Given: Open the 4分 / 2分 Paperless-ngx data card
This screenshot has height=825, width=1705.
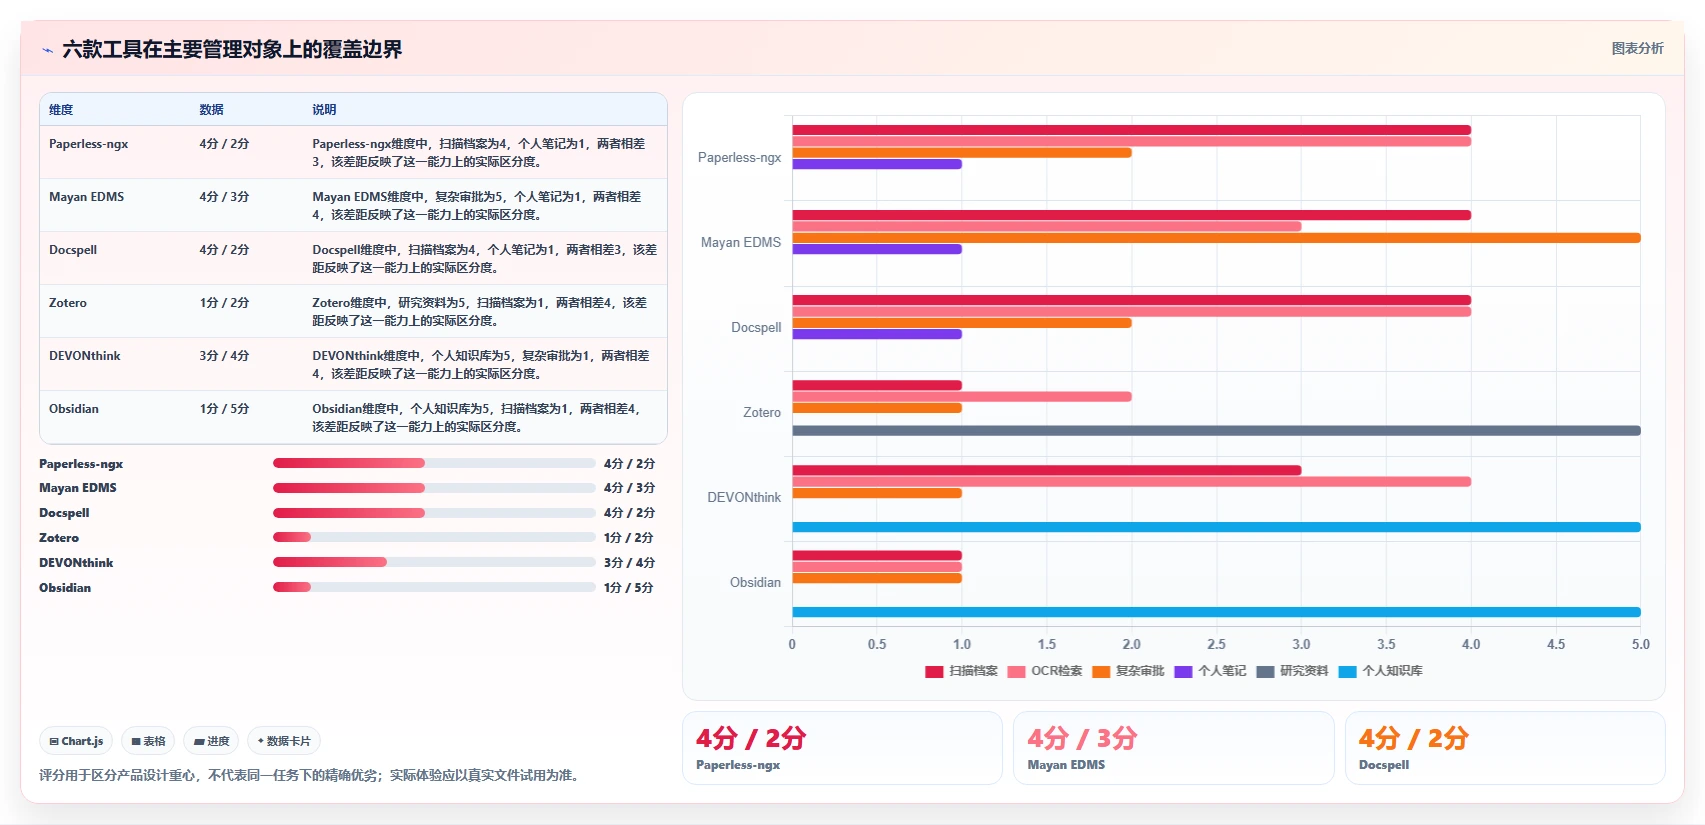Looking at the screenshot, I should 842,748.
